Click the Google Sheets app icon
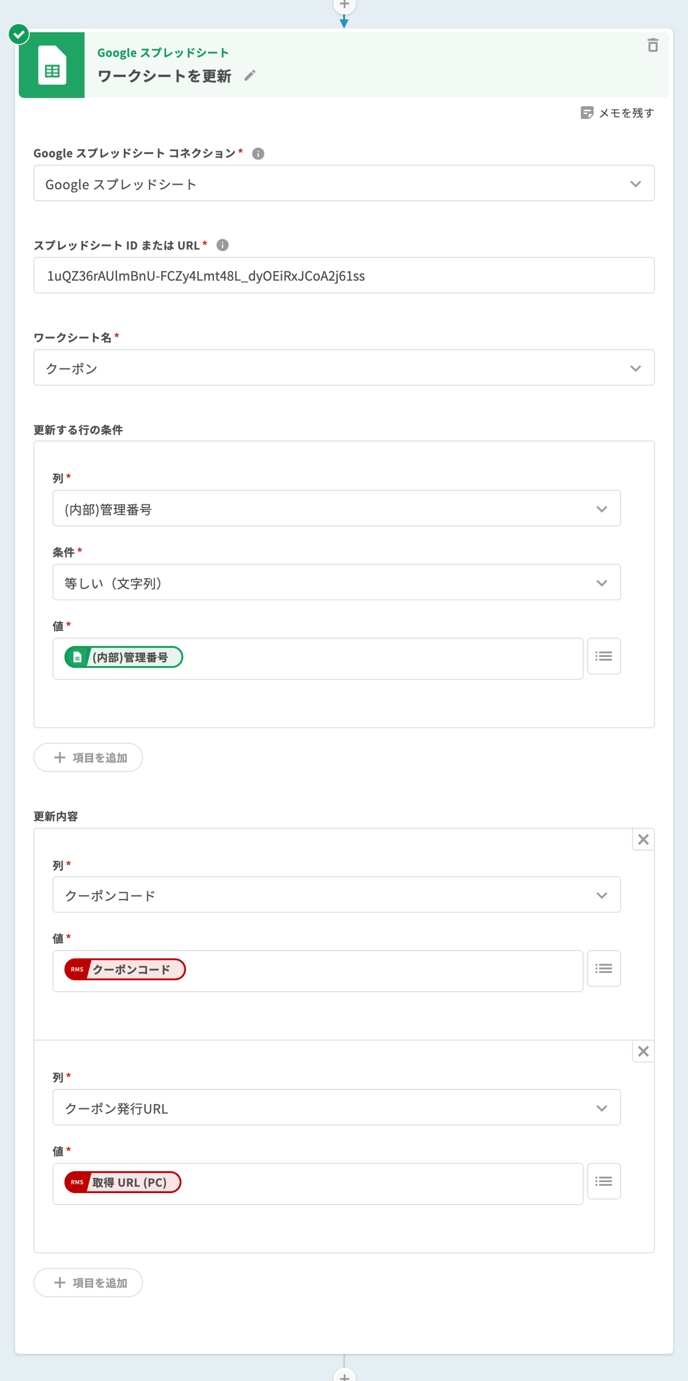 52,66
